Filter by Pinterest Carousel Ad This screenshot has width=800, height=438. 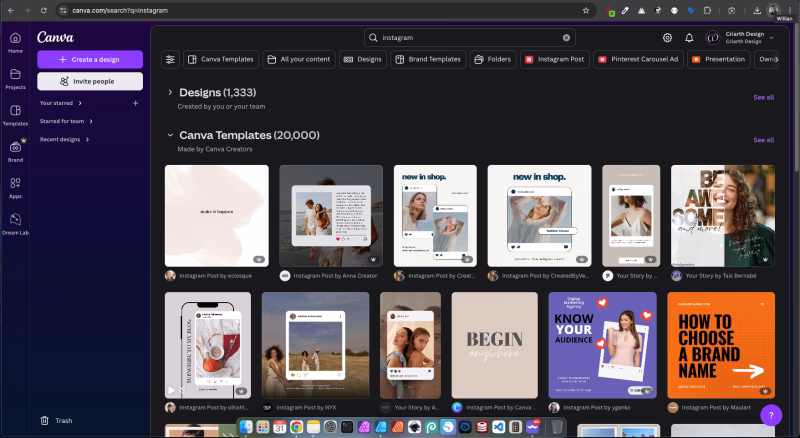pos(638,59)
